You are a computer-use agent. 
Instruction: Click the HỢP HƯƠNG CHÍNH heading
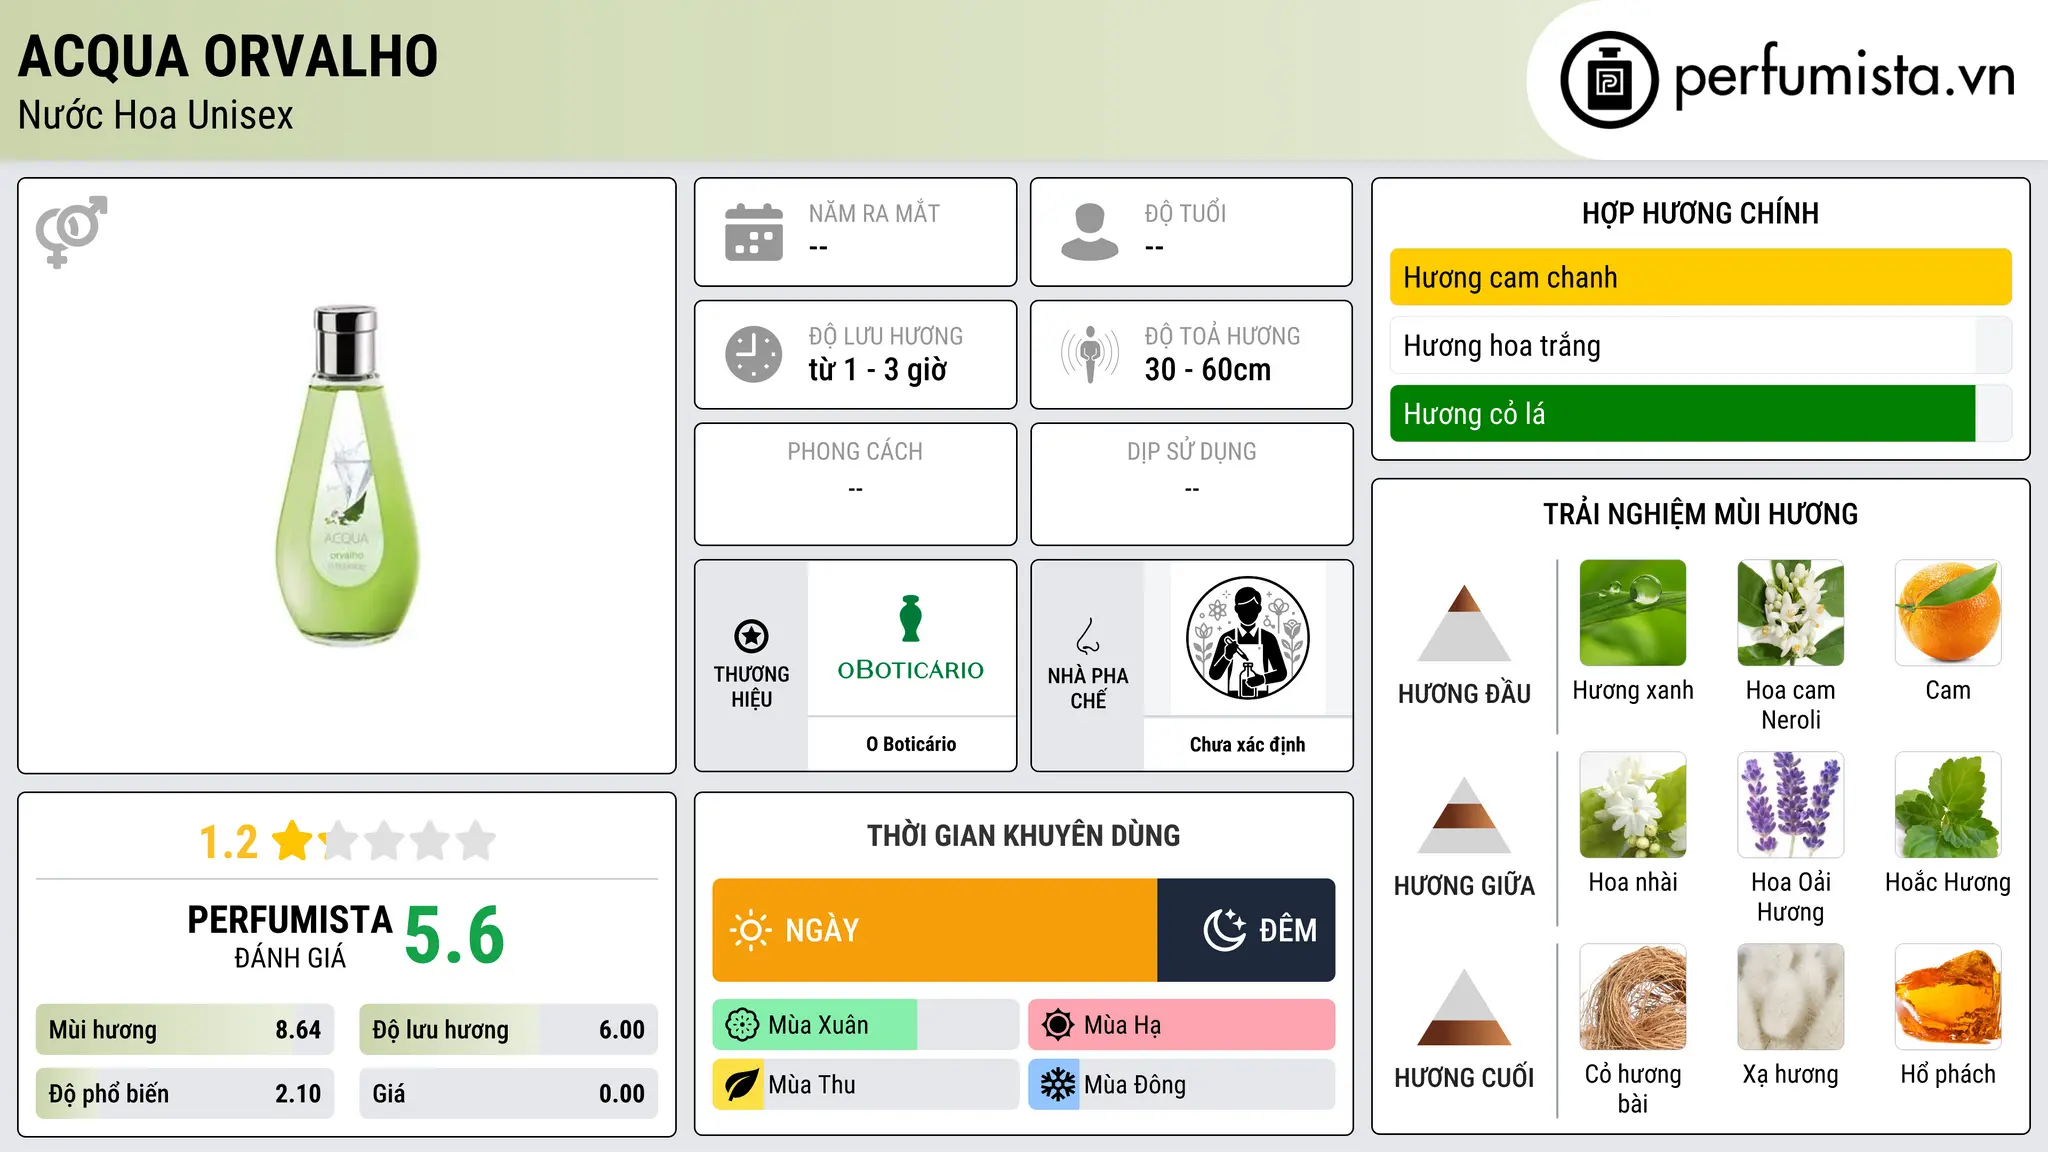[1700, 213]
